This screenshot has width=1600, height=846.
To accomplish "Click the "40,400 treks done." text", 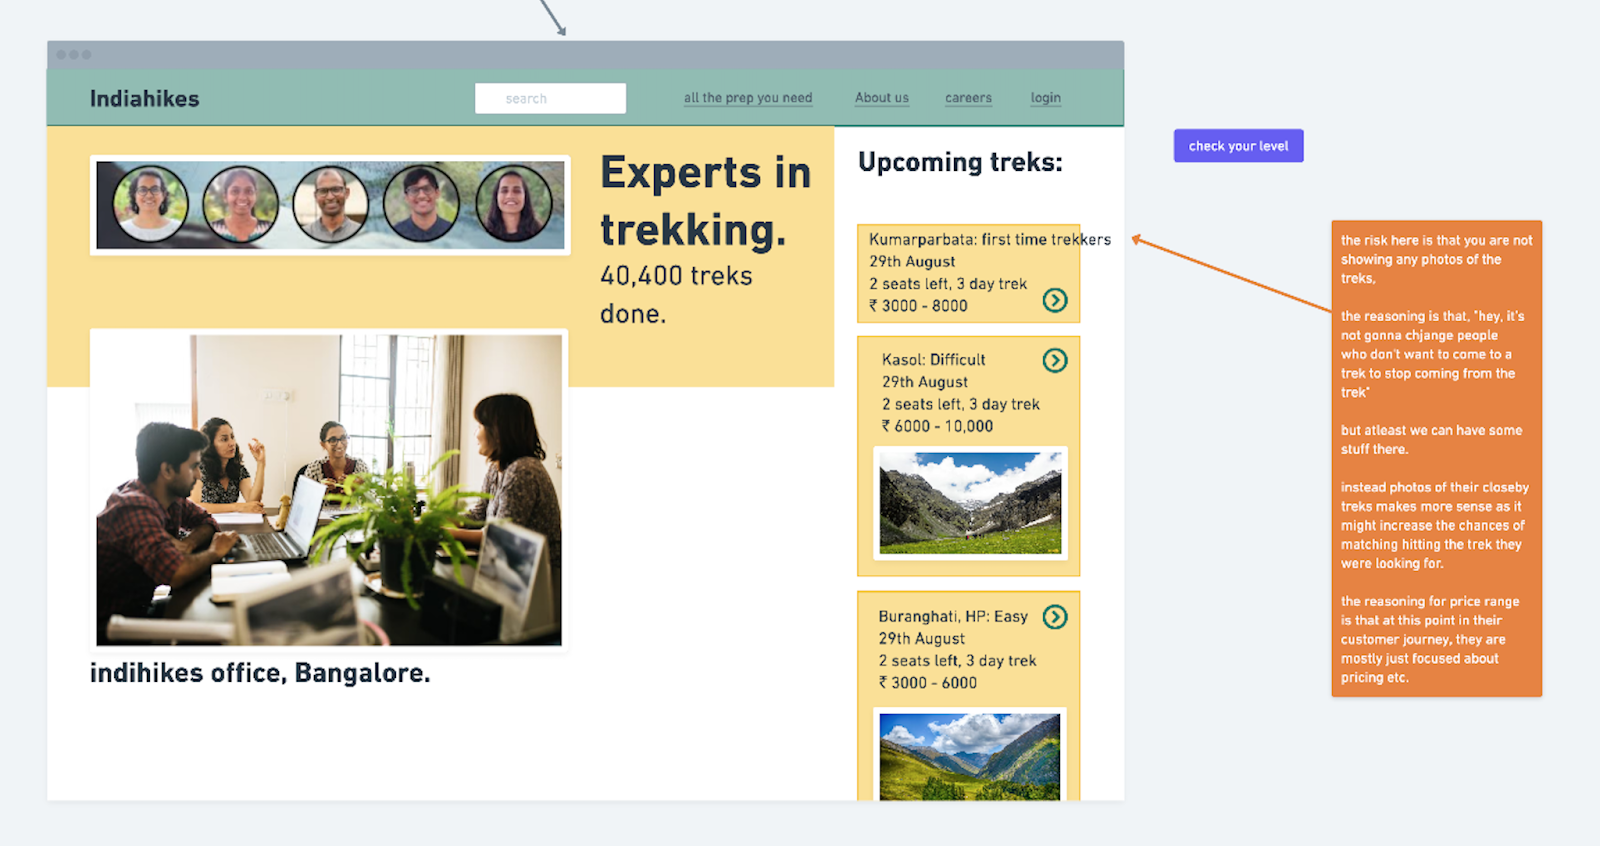I will point(676,294).
